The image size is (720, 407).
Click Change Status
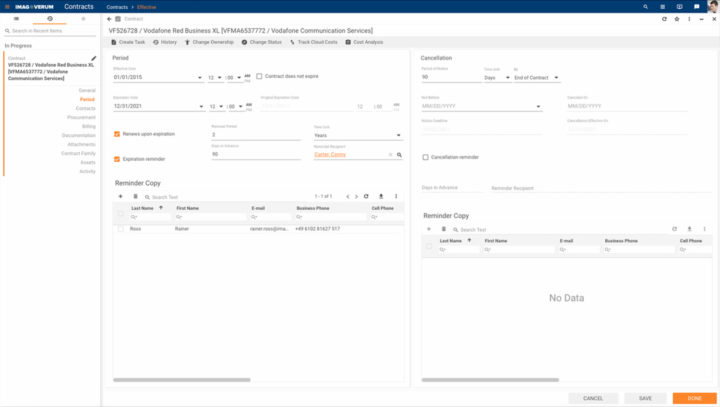262,42
